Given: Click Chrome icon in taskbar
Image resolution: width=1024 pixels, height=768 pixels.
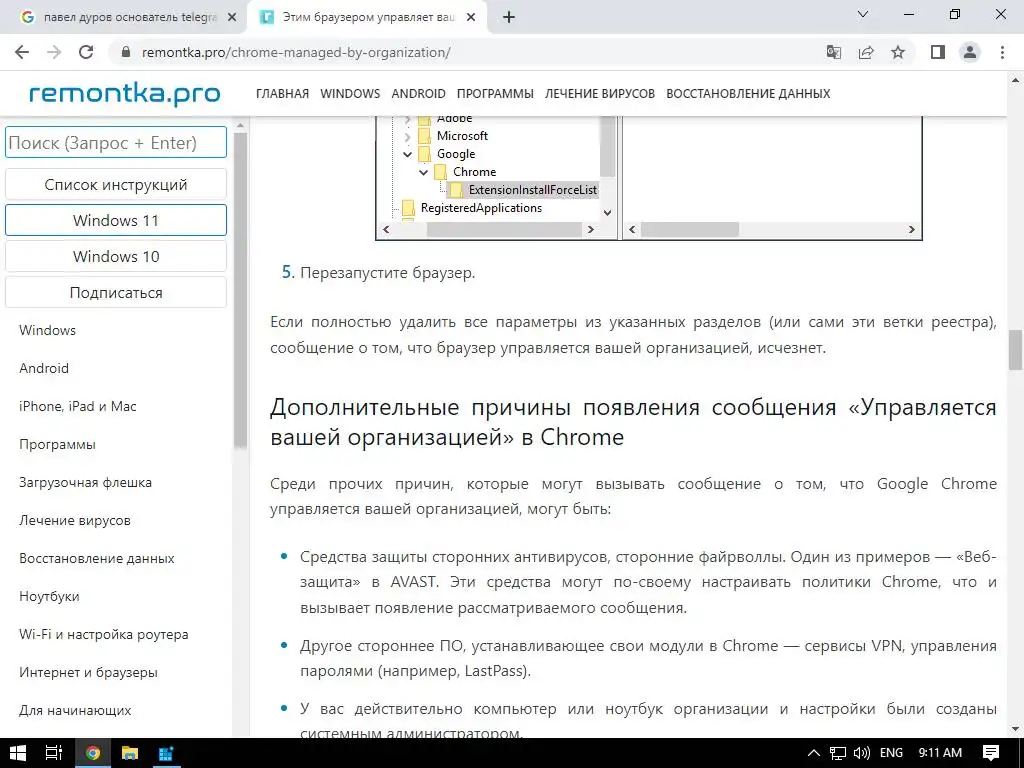Looking at the screenshot, I should pos(93,753).
